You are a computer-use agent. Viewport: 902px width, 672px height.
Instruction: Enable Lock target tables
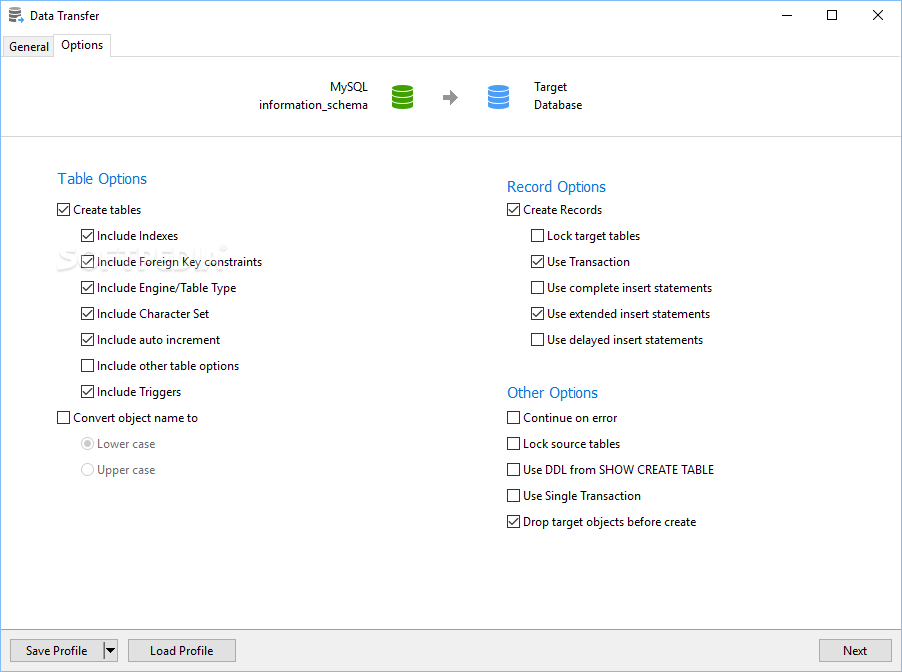537,235
